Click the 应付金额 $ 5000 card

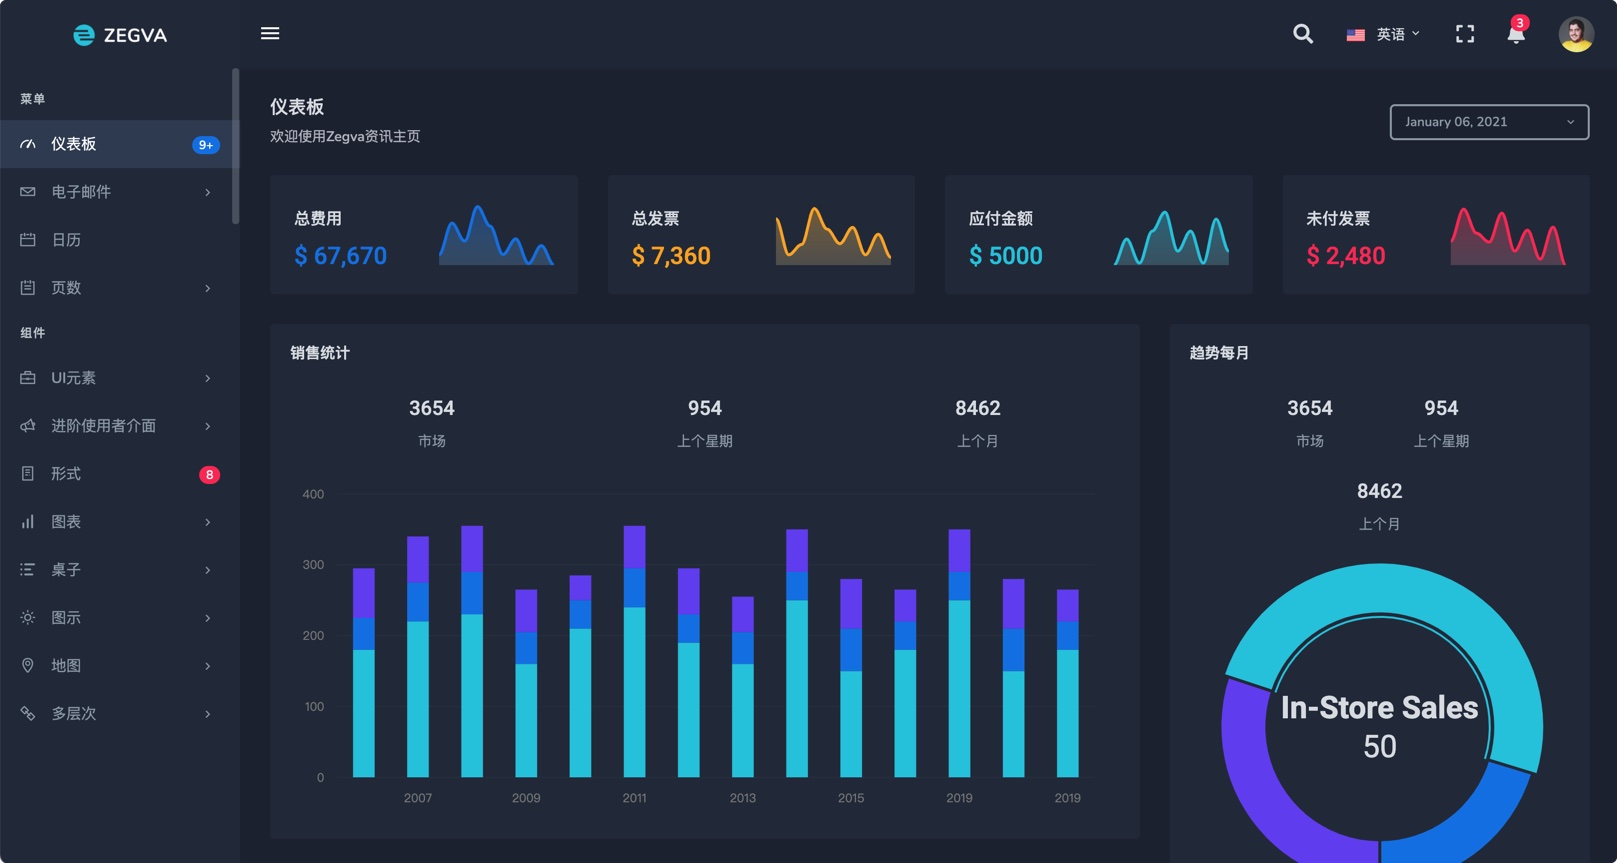tap(1098, 235)
